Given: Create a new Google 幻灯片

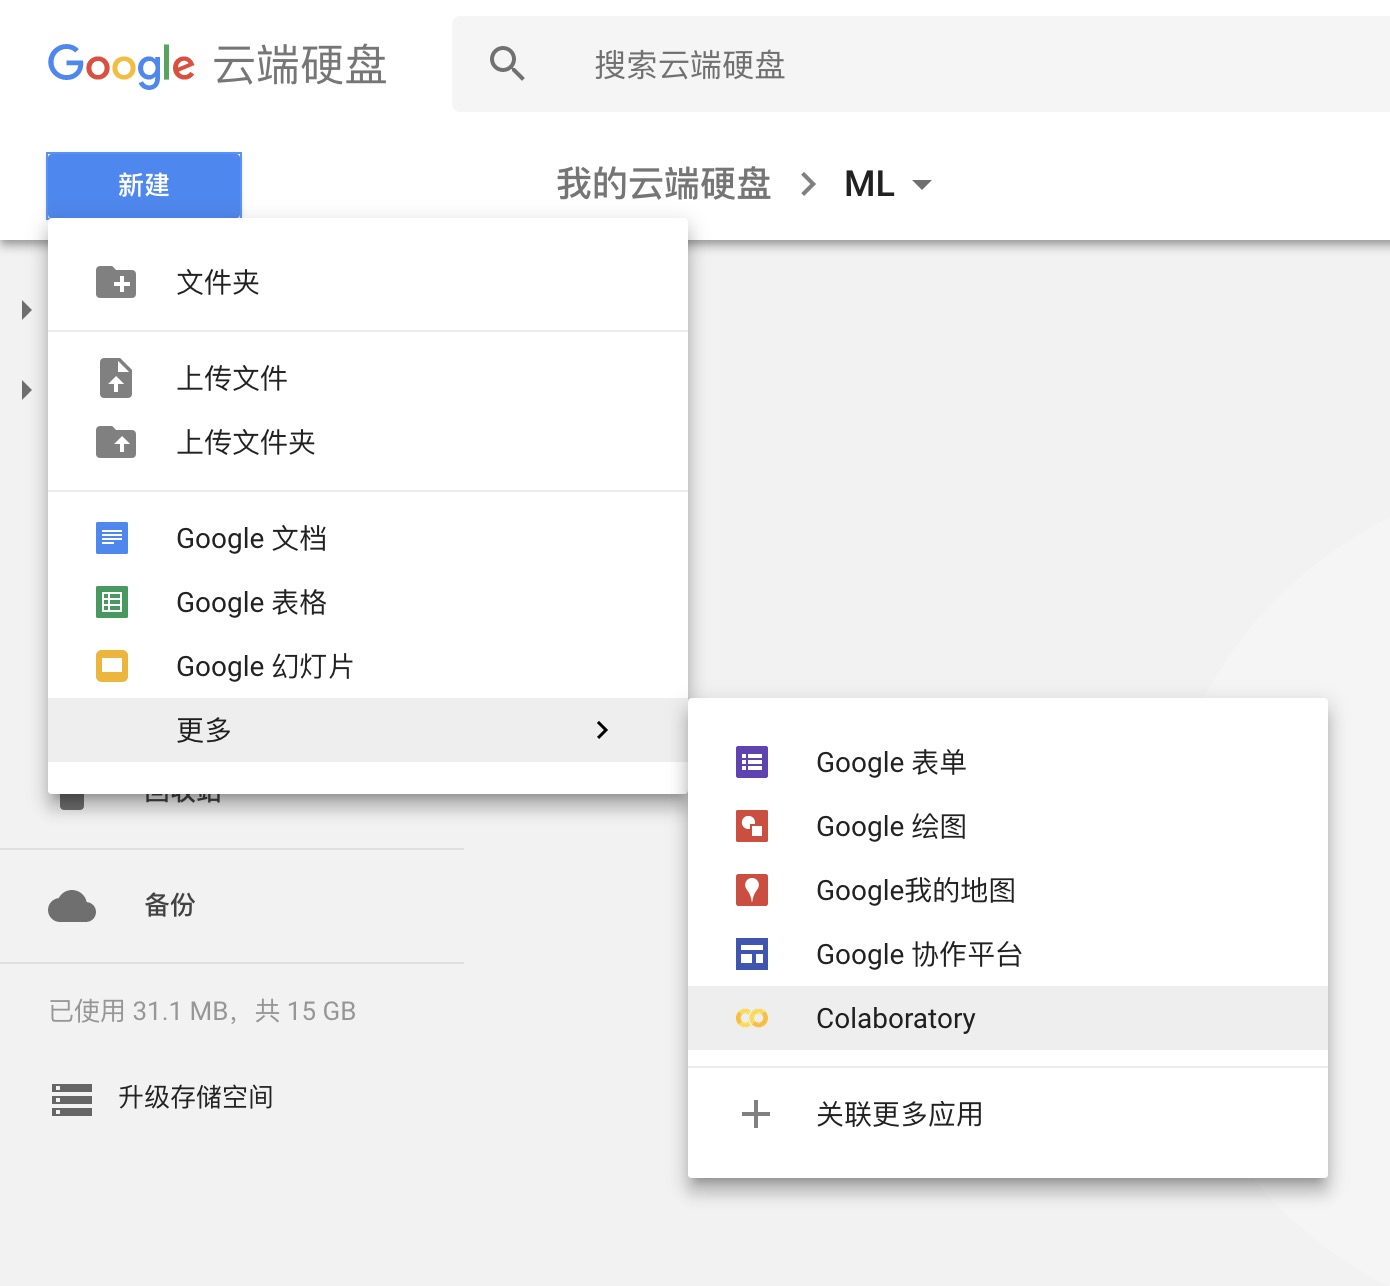Looking at the screenshot, I should tap(368, 666).
